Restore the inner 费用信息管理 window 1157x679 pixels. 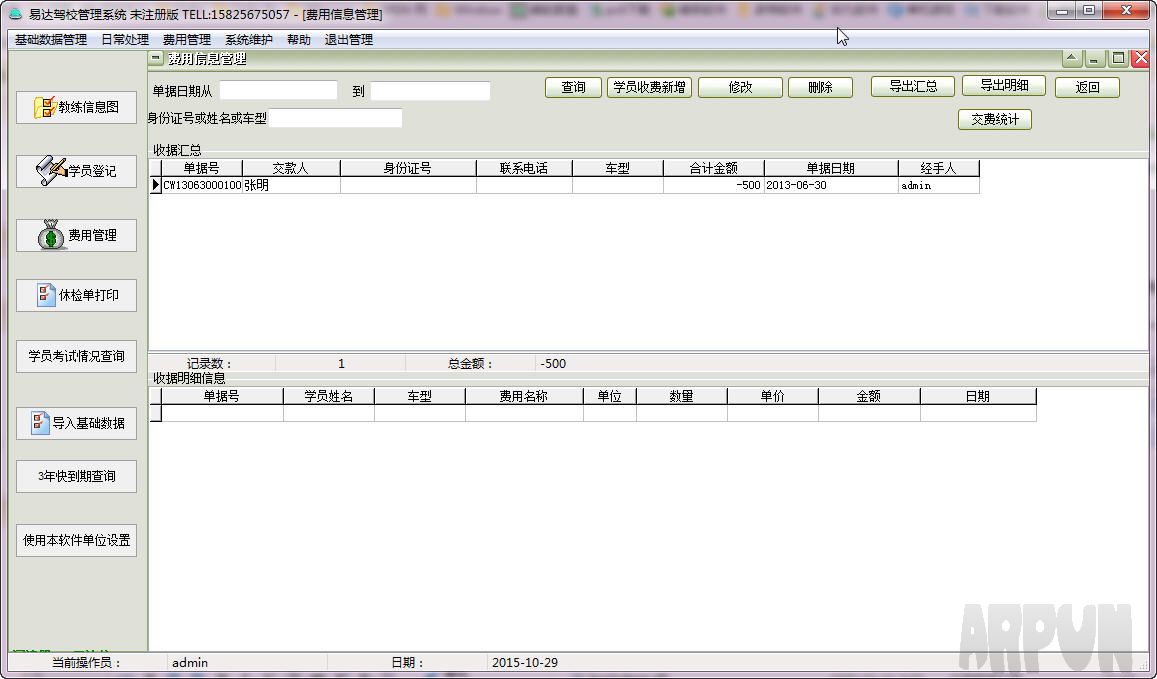click(x=1119, y=59)
